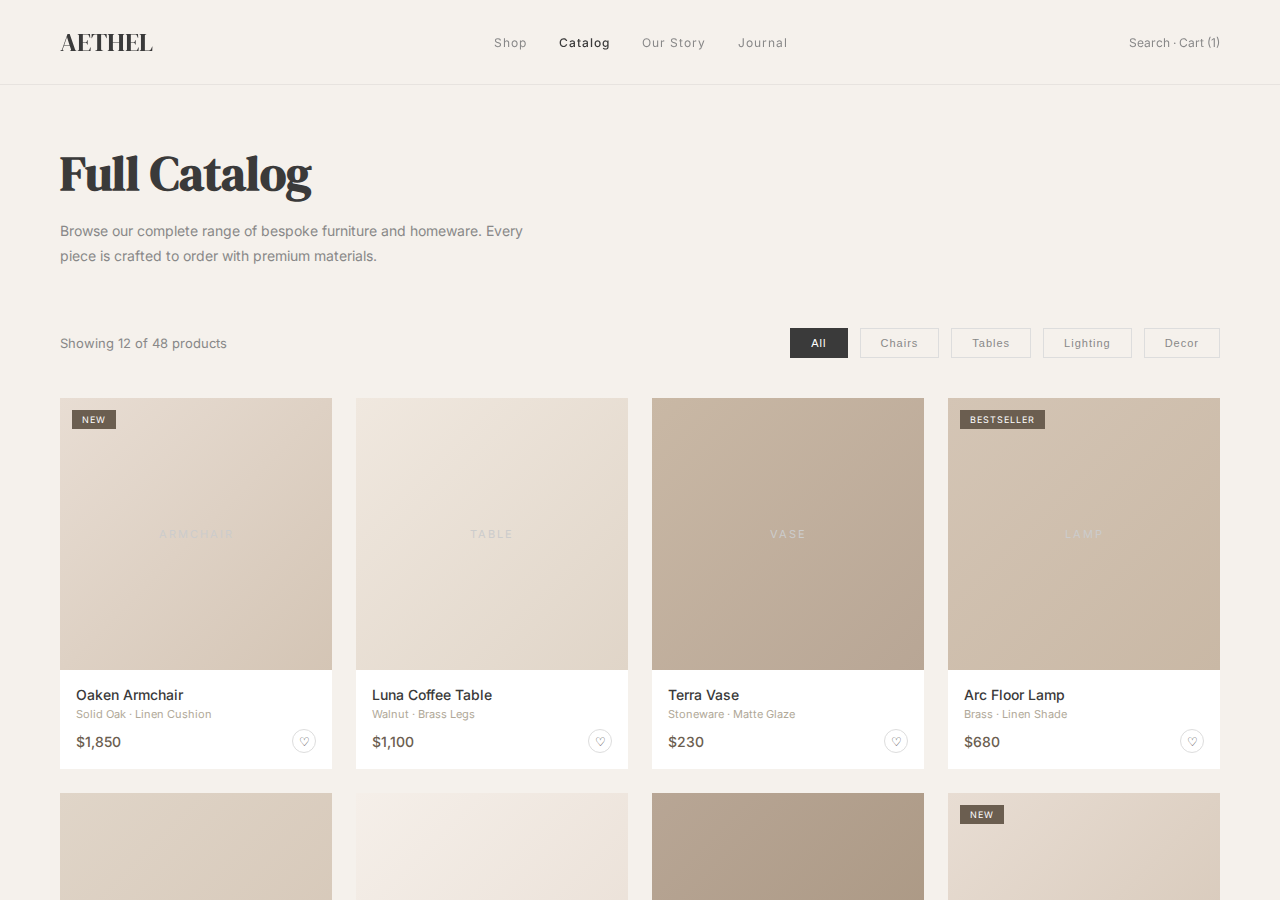
Task: Click the Arc Floor Lamp name
Action: coord(1014,695)
